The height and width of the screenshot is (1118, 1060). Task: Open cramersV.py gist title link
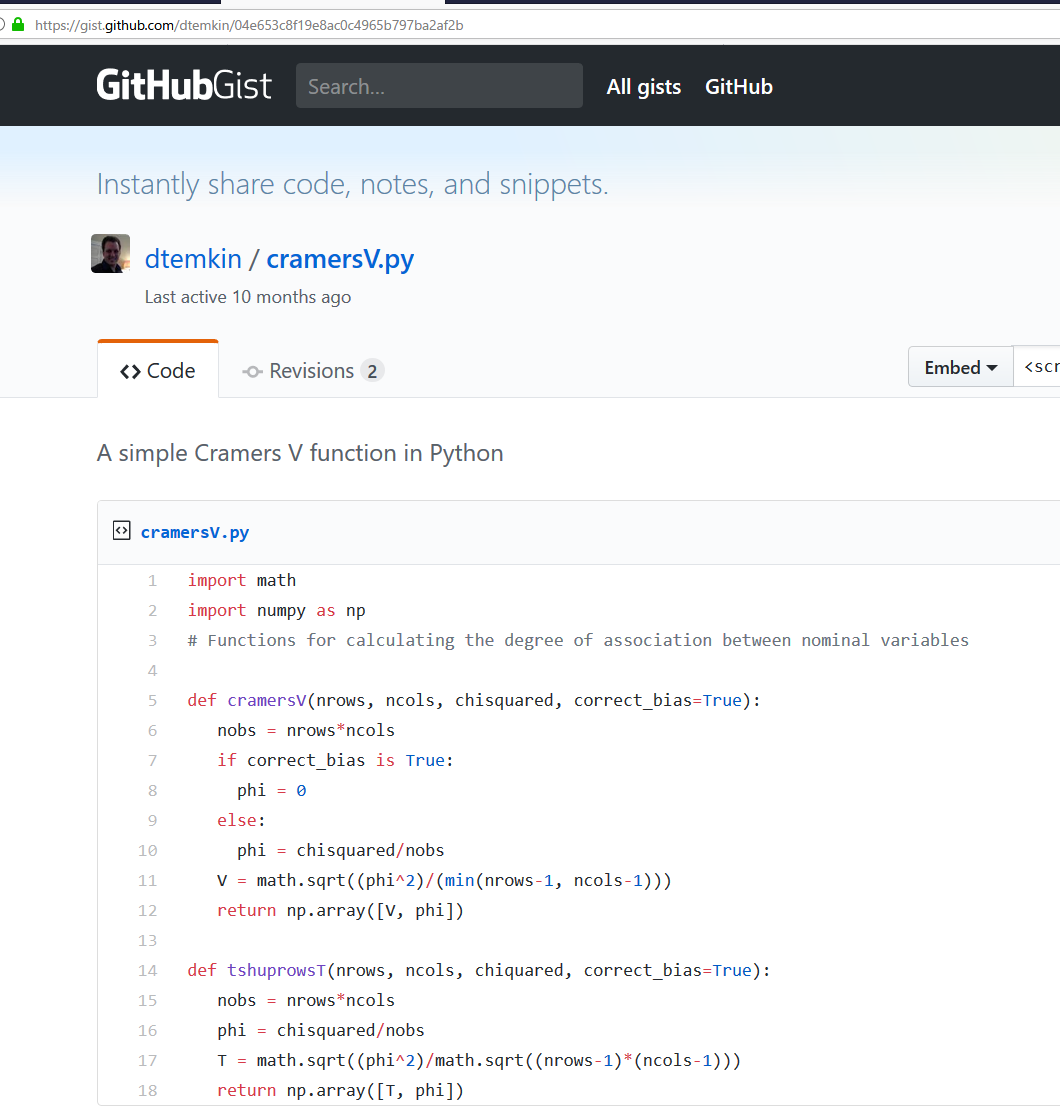(x=340, y=259)
